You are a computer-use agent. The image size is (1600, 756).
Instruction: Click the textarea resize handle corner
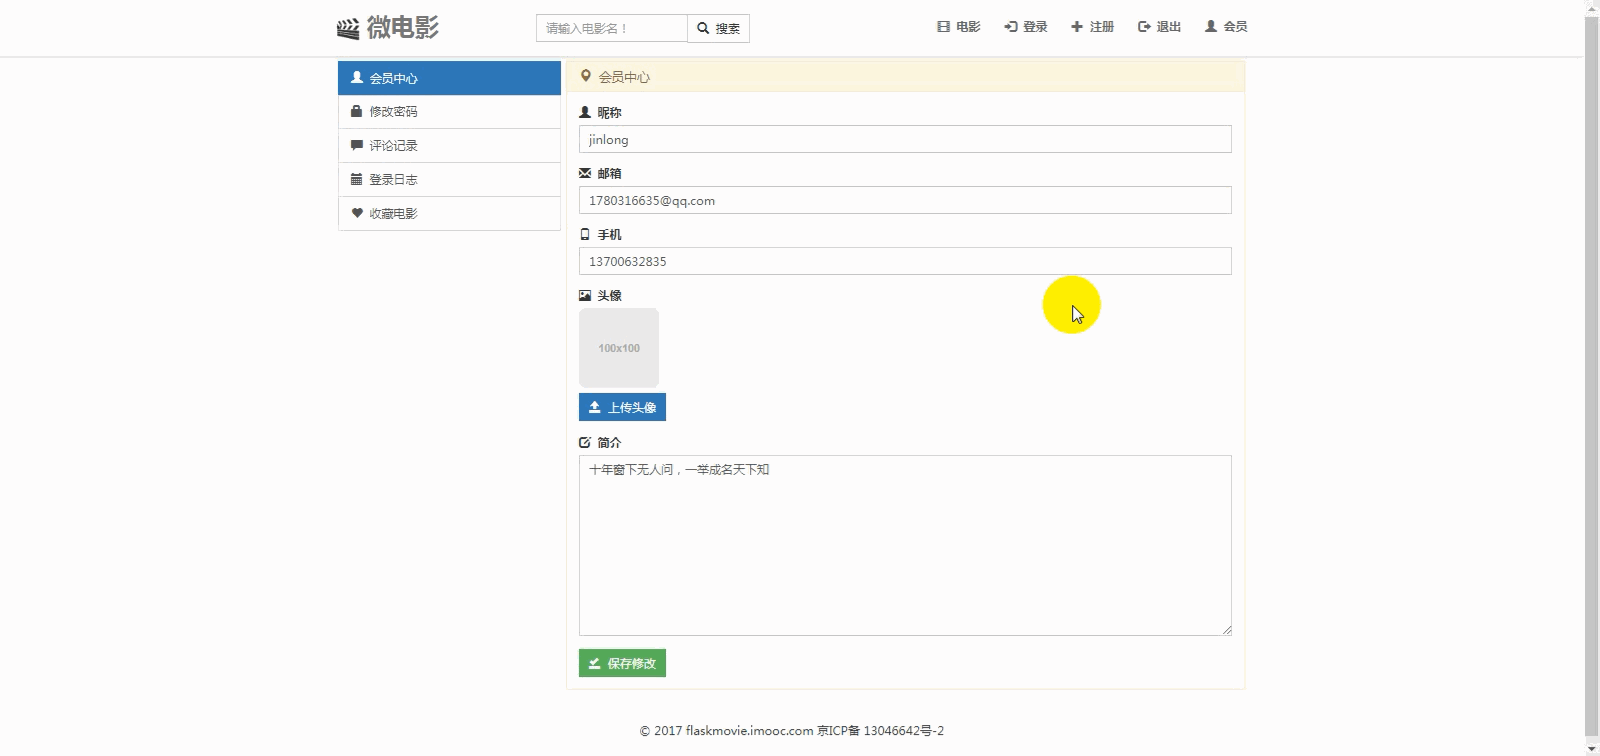point(1226,630)
